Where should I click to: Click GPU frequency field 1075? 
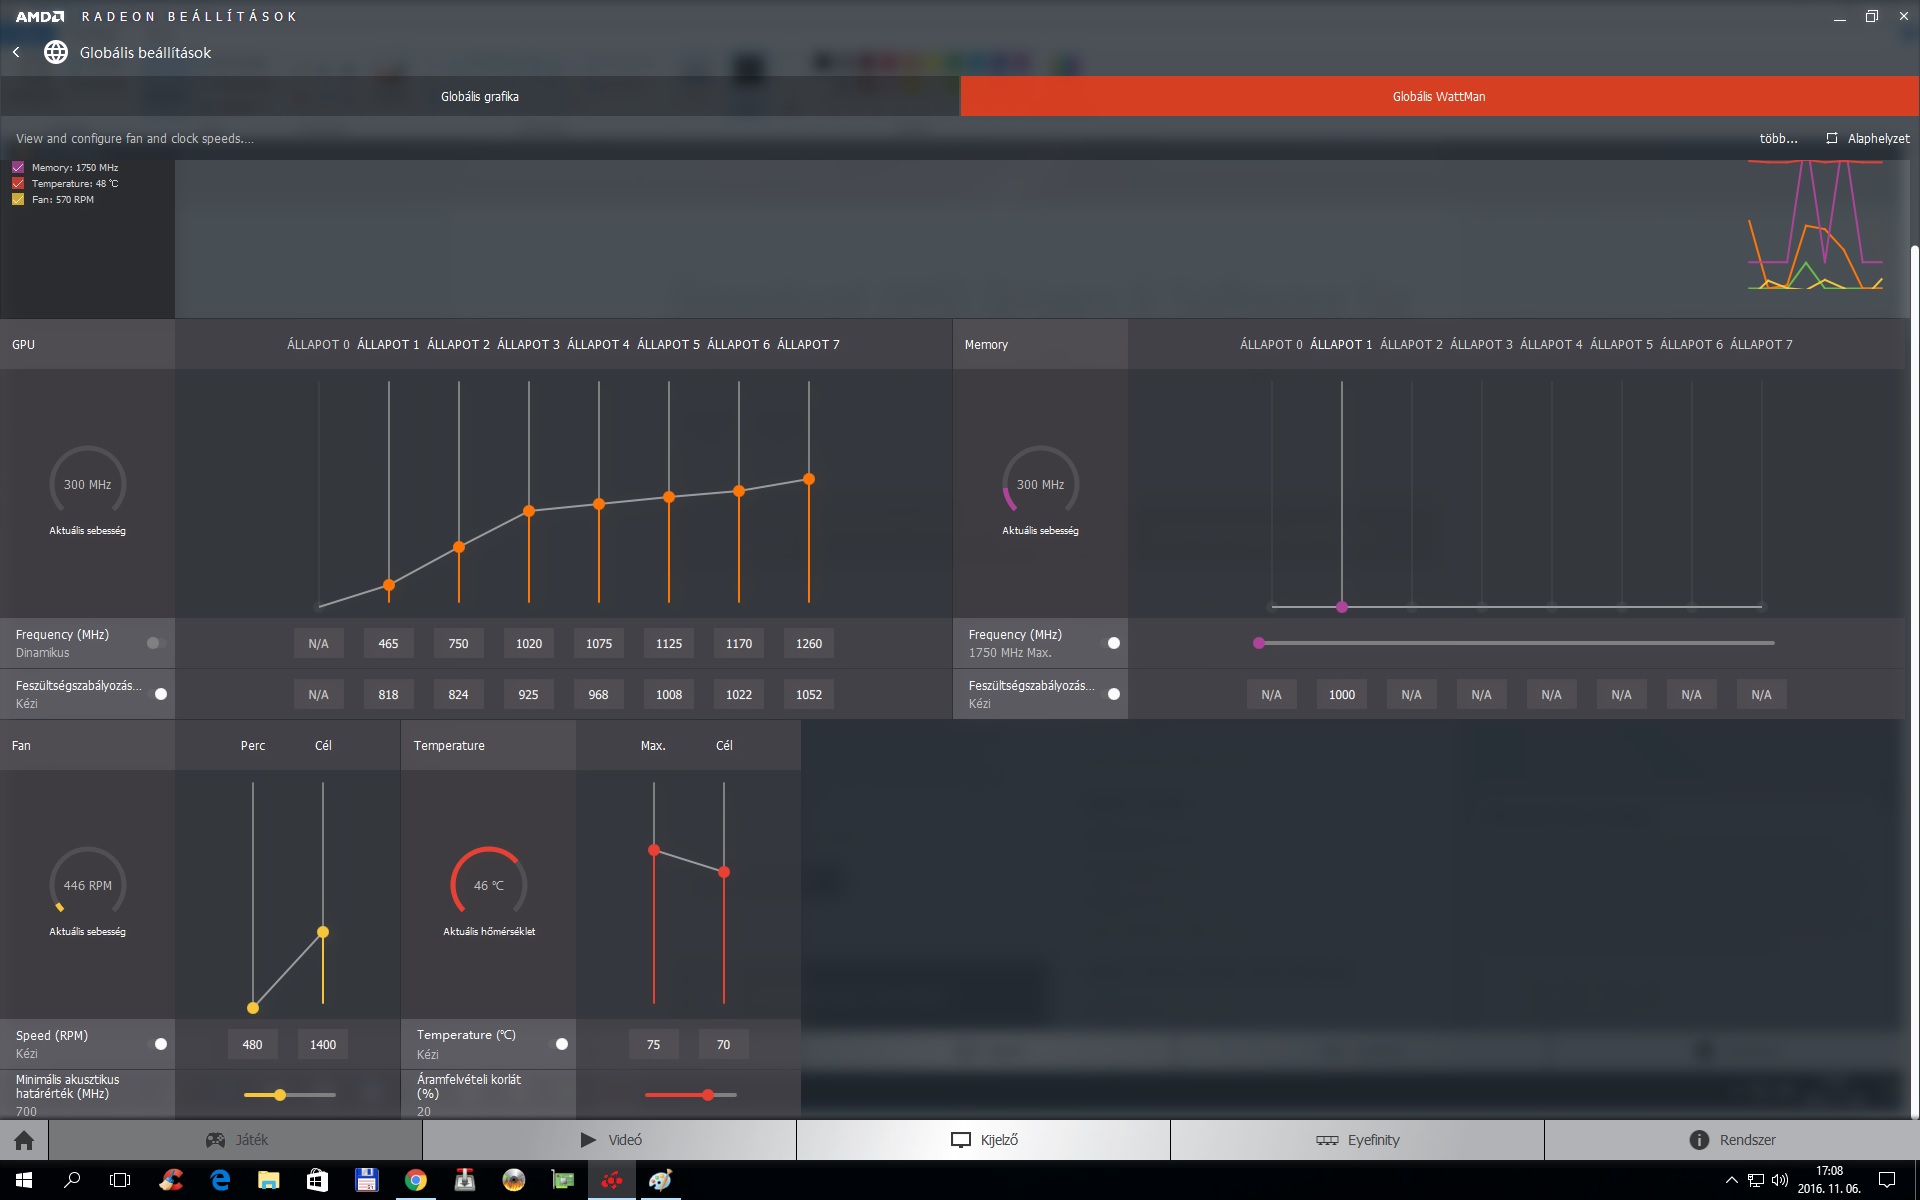point(599,644)
